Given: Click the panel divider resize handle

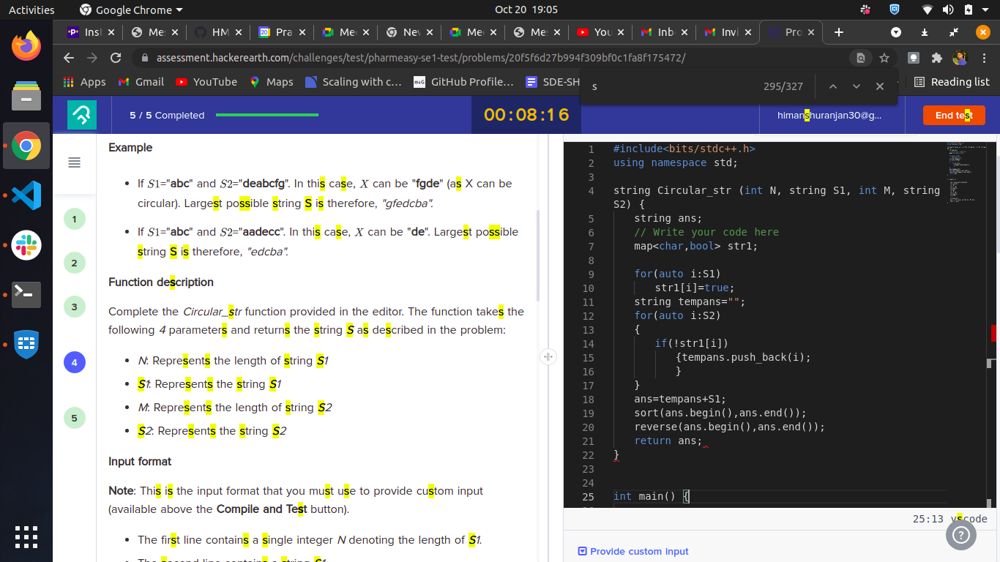Looking at the screenshot, I should coord(548,357).
